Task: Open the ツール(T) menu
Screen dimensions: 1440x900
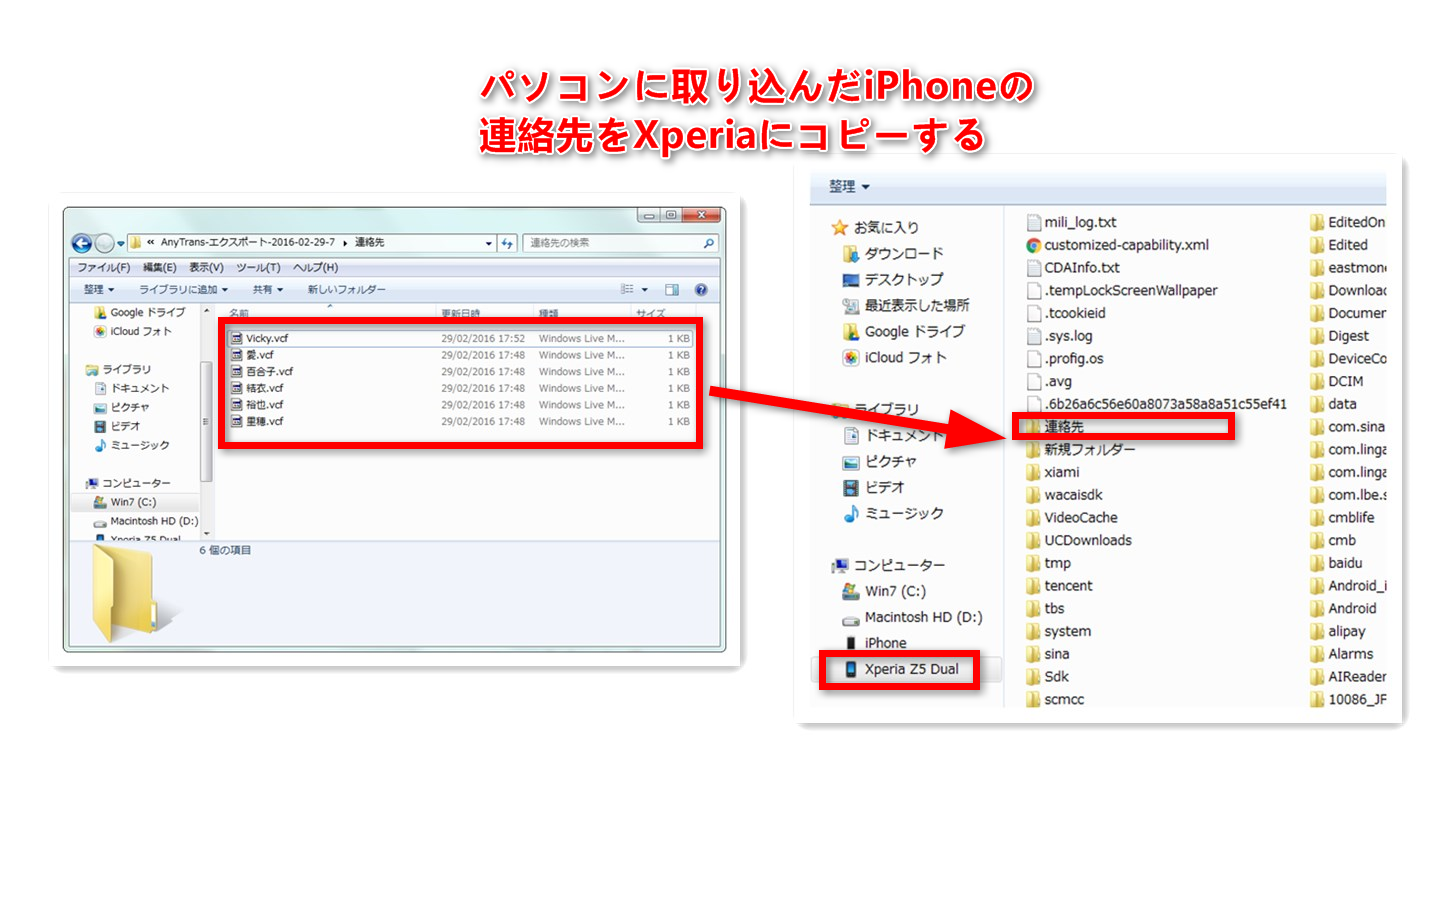Action: [x=258, y=268]
